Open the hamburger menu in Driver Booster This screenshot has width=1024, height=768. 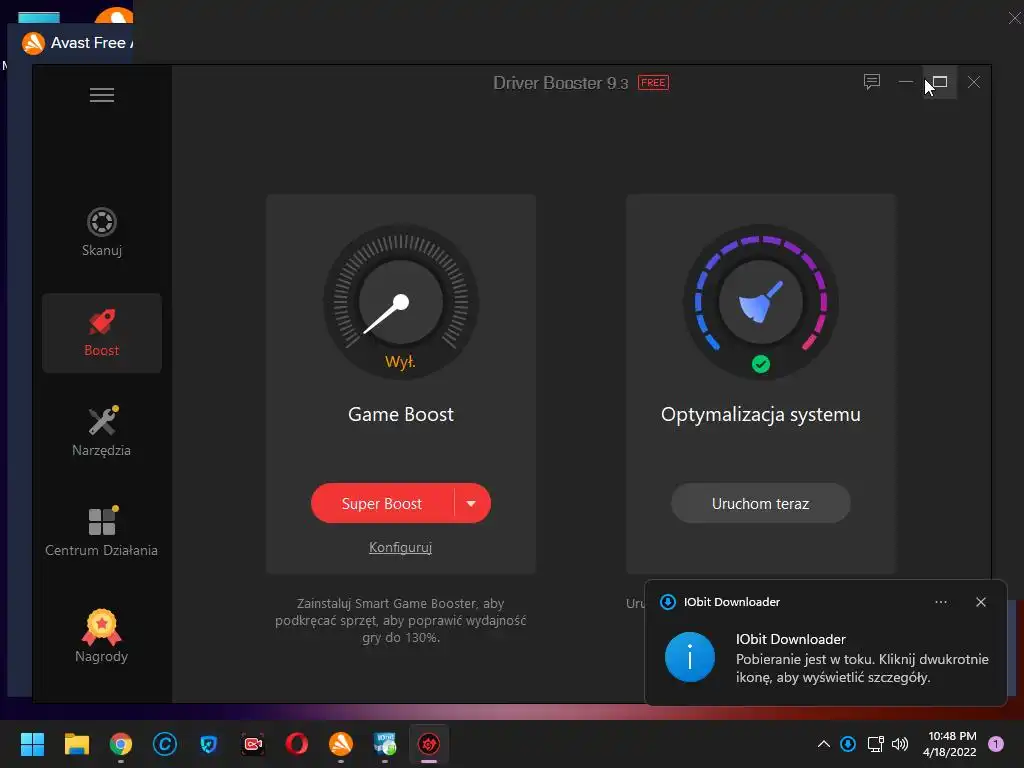[102, 95]
